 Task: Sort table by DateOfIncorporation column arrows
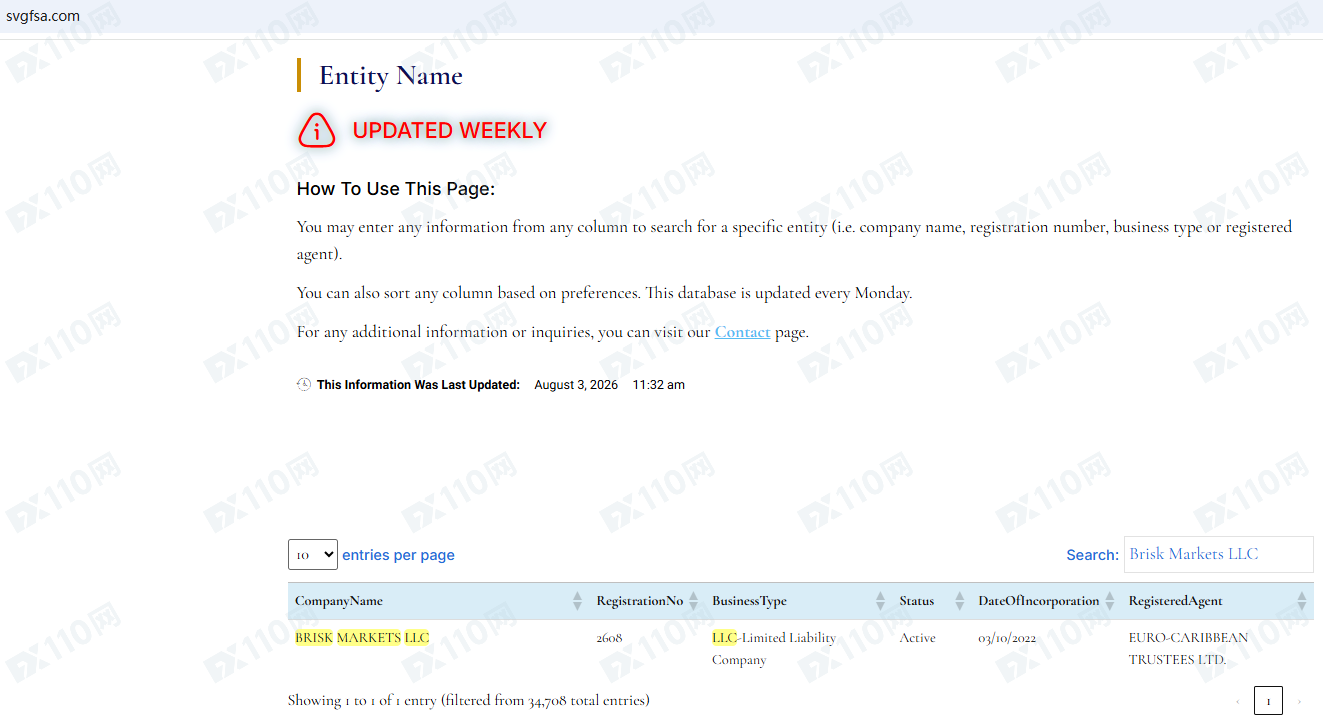pyautogui.click(x=1110, y=601)
